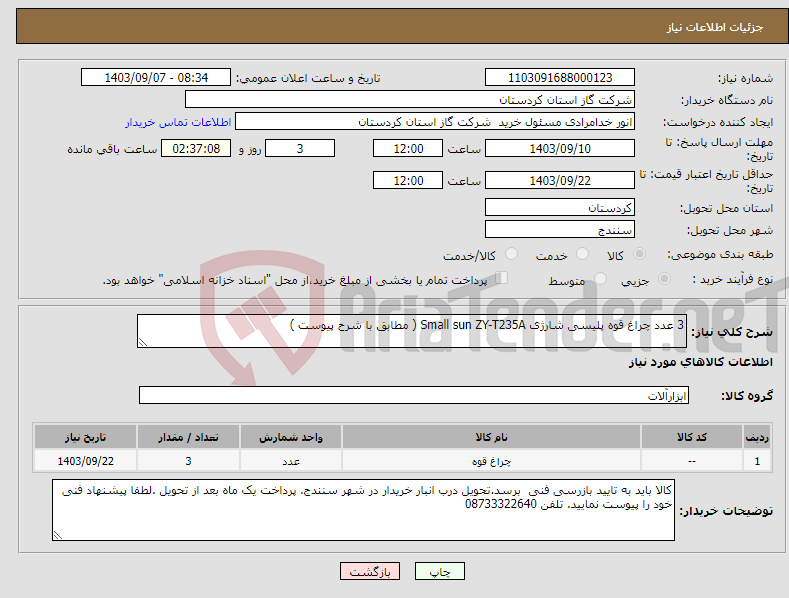Click the واحد شمارش column header
This screenshot has width=789, height=598.
(x=291, y=437)
